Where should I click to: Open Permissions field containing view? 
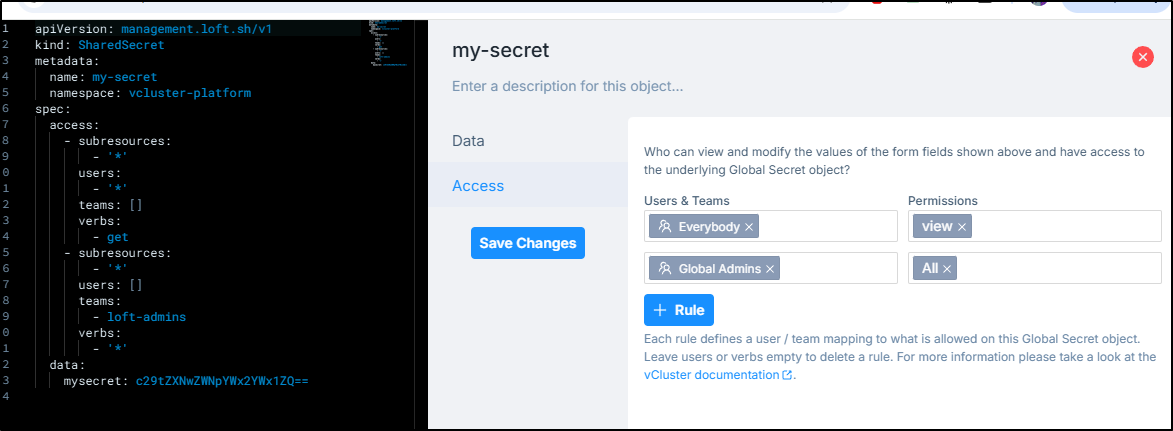(1035, 226)
